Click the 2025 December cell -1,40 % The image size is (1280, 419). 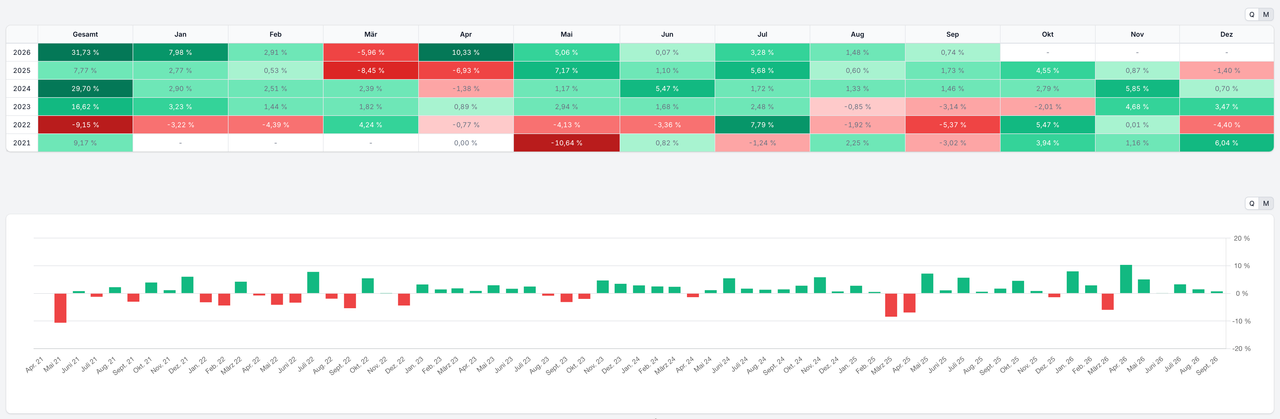pos(1227,70)
